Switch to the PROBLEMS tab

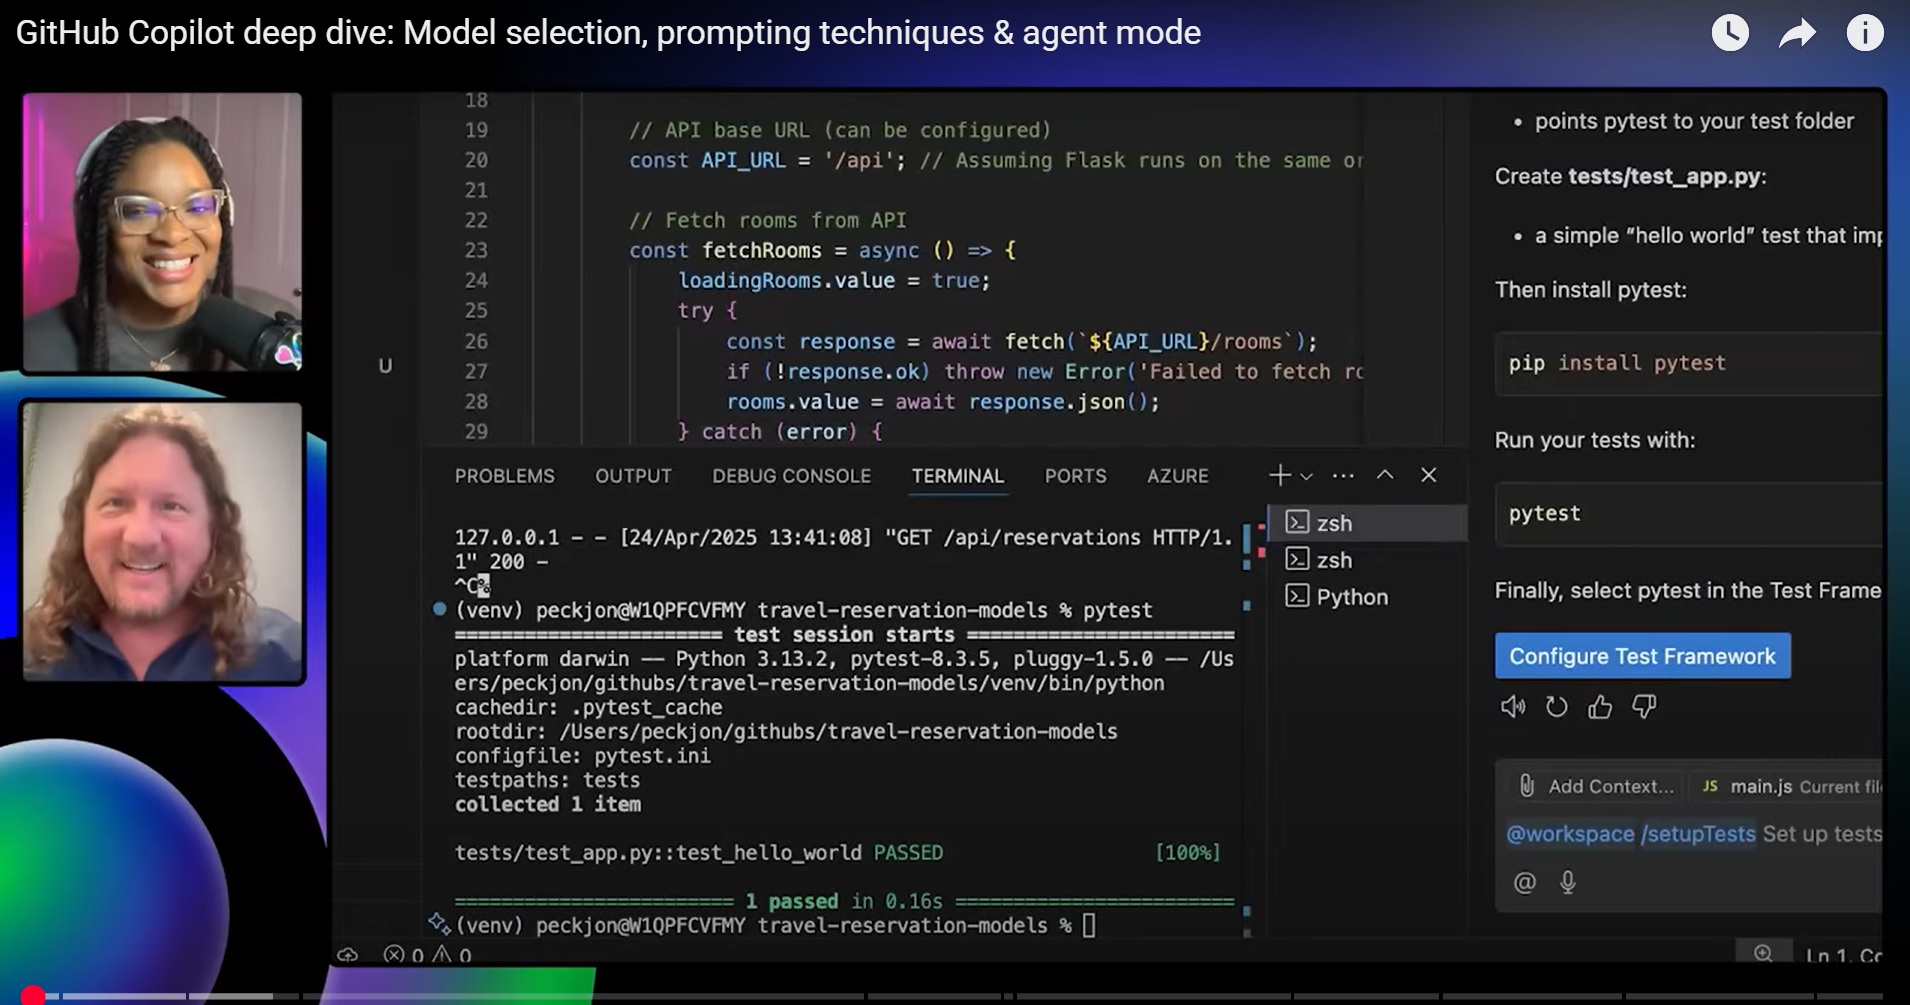click(504, 476)
